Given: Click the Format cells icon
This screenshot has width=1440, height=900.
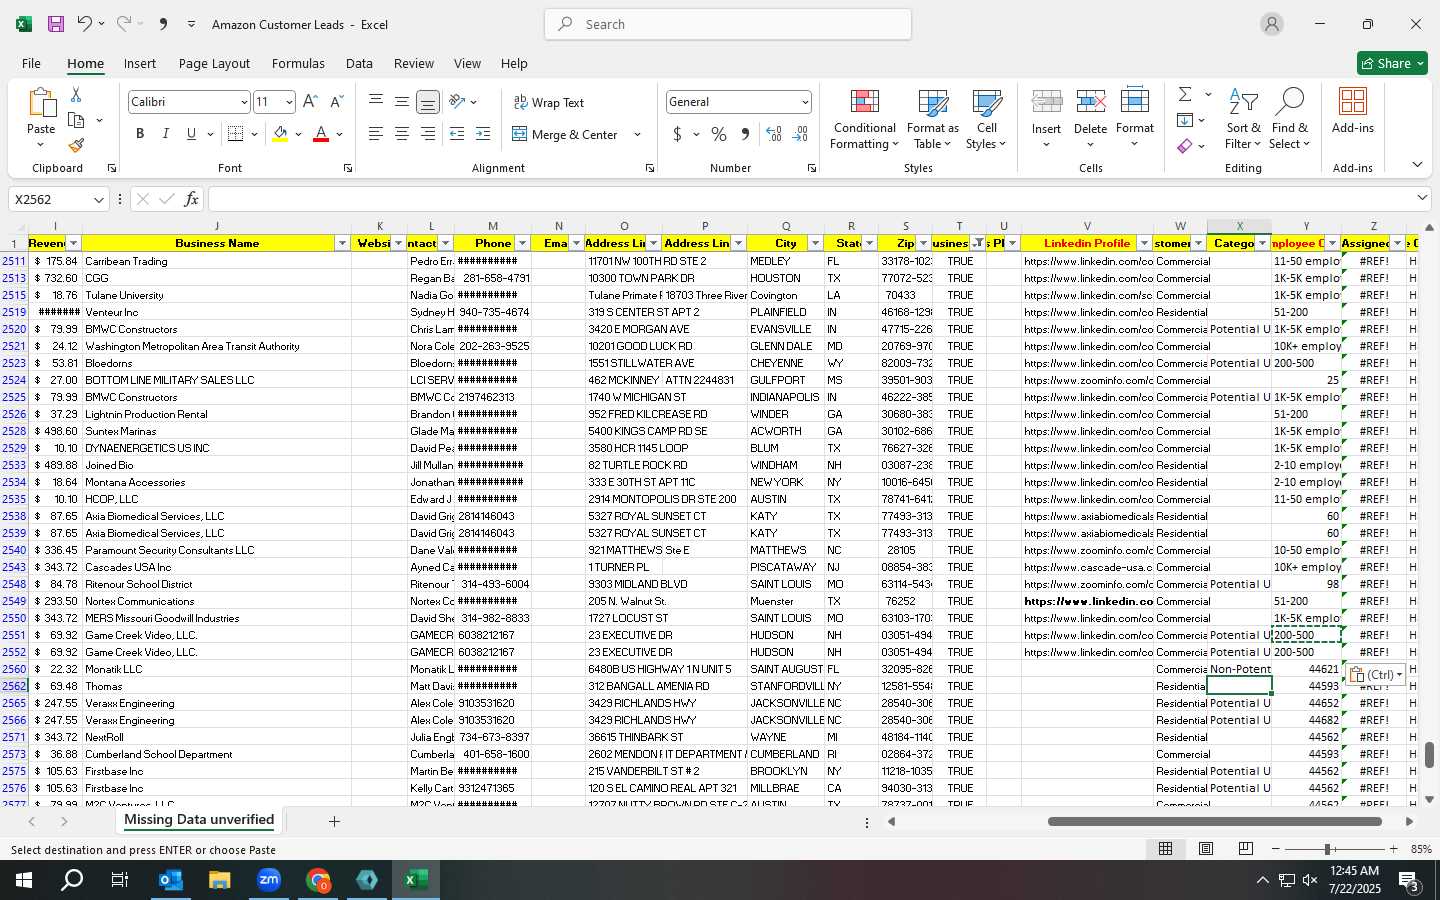Looking at the screenshot, I should [x=1135, y=102].
